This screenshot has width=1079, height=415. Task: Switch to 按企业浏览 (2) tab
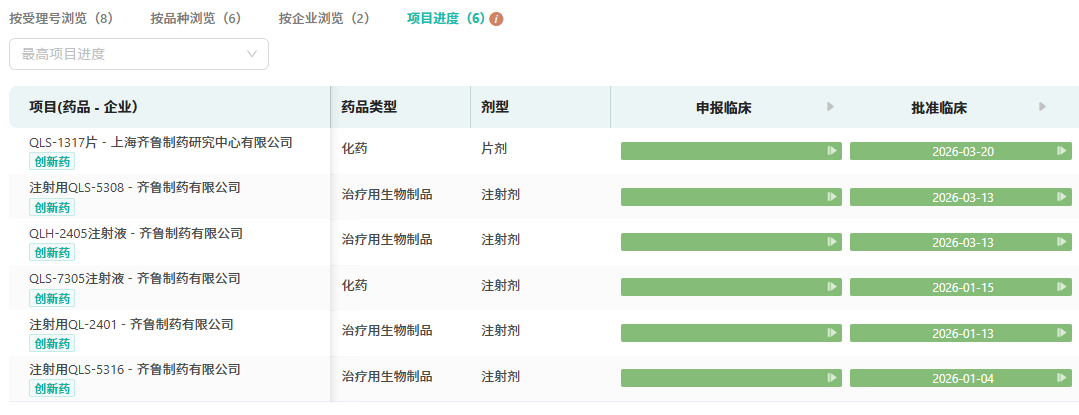click(x=324, y=19)
